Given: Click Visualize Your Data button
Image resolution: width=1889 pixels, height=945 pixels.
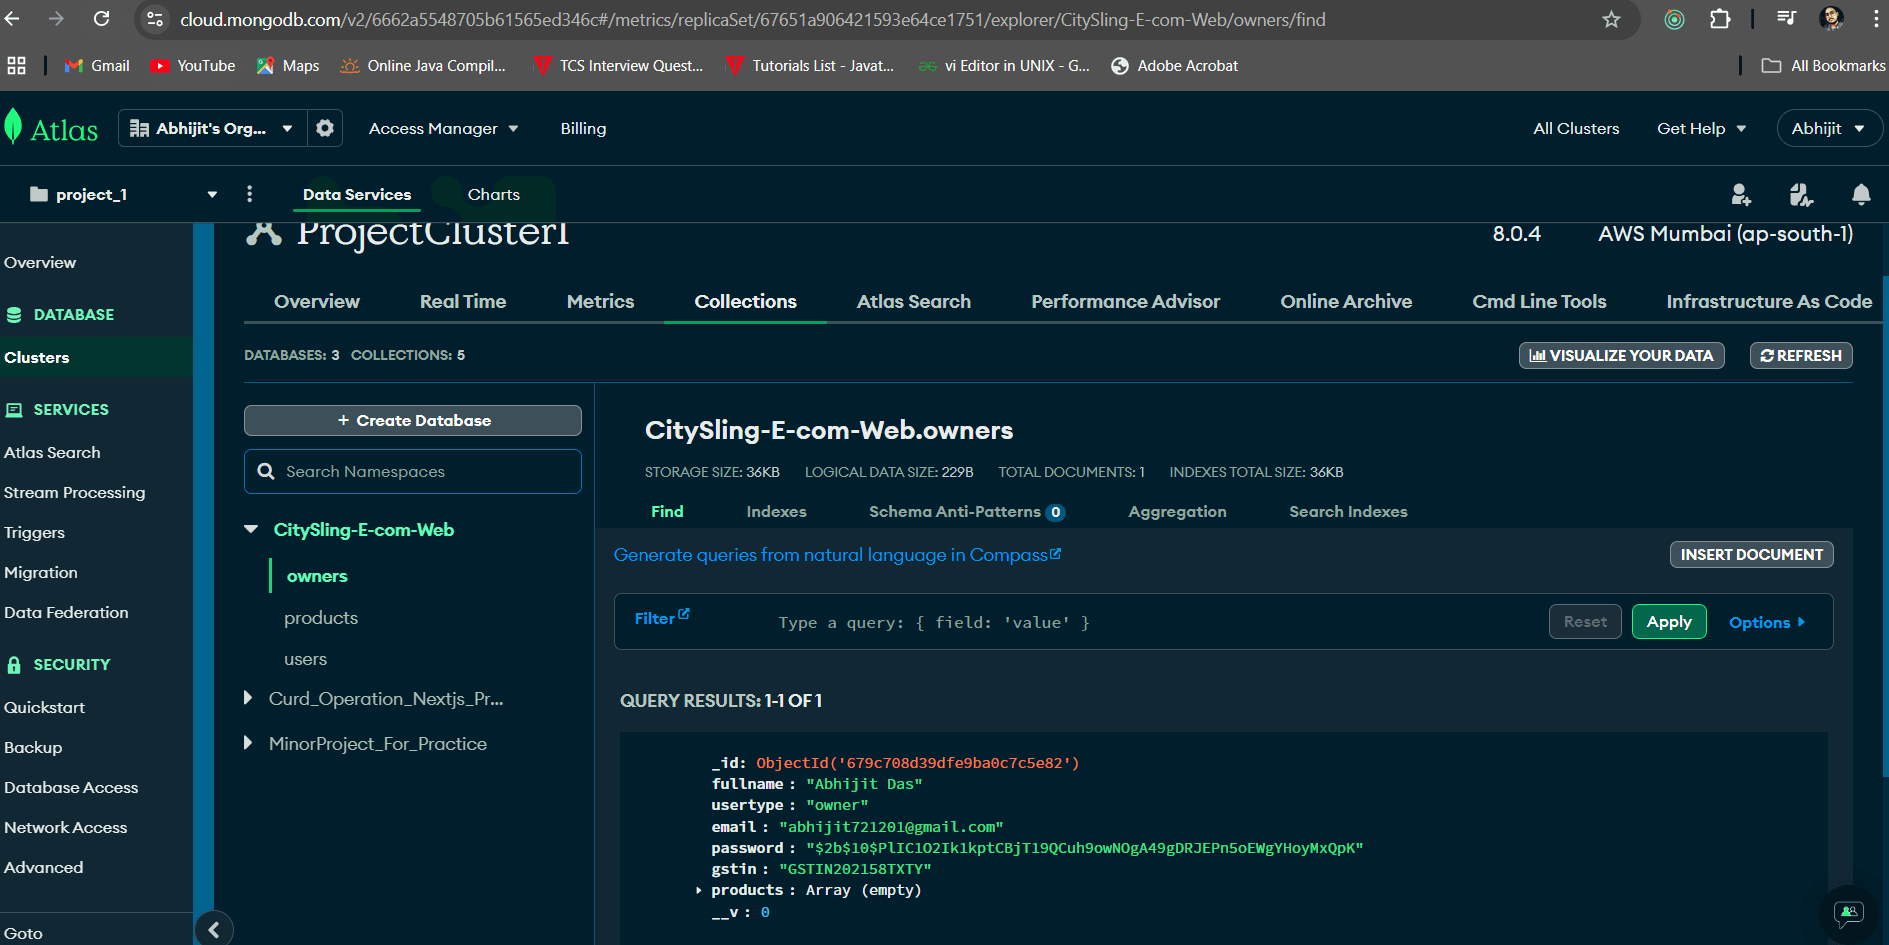Looking at the screenshot, I should (x=1622, y=355).
